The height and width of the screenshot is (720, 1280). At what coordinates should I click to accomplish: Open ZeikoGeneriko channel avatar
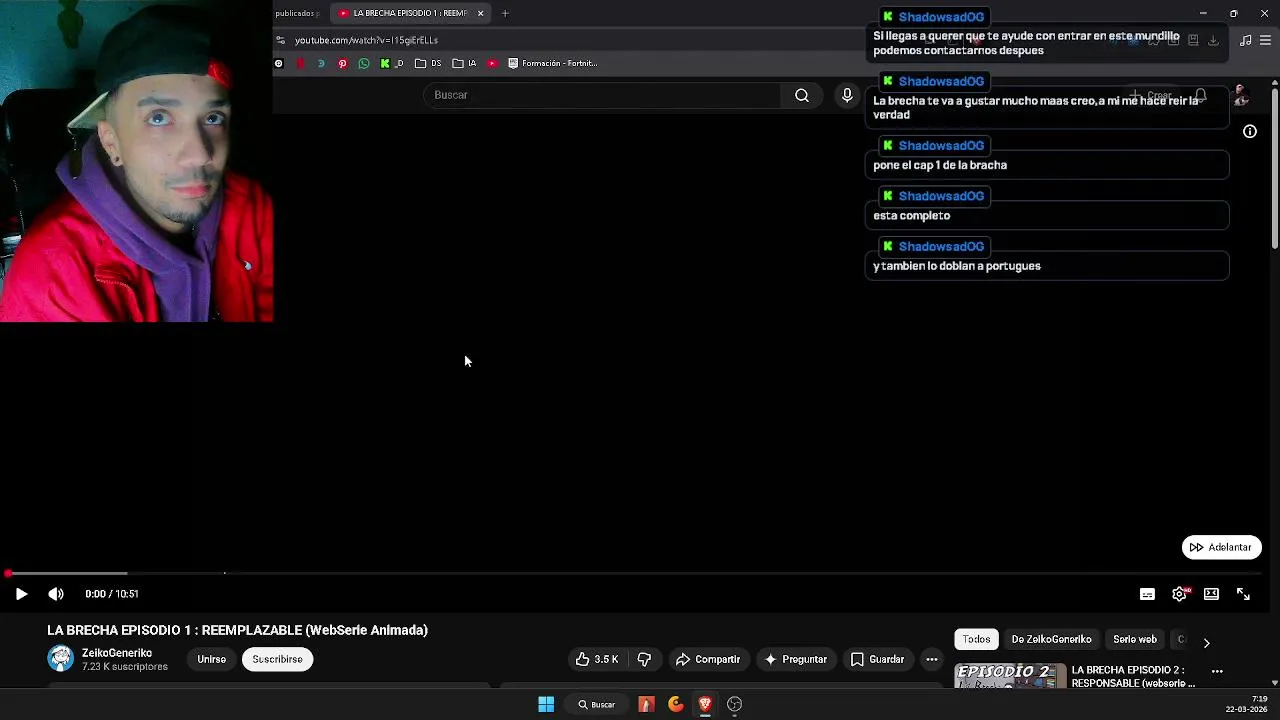coord(61,658)
